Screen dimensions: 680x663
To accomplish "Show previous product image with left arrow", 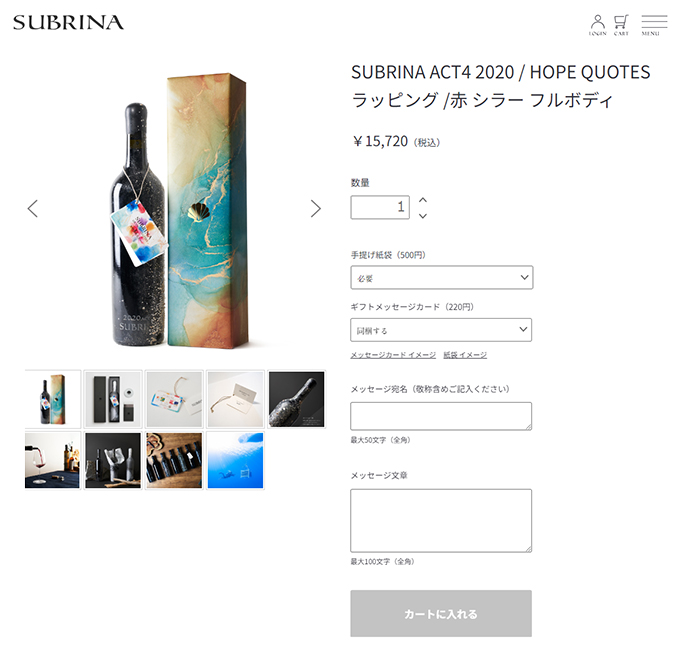I will point(33,209).
